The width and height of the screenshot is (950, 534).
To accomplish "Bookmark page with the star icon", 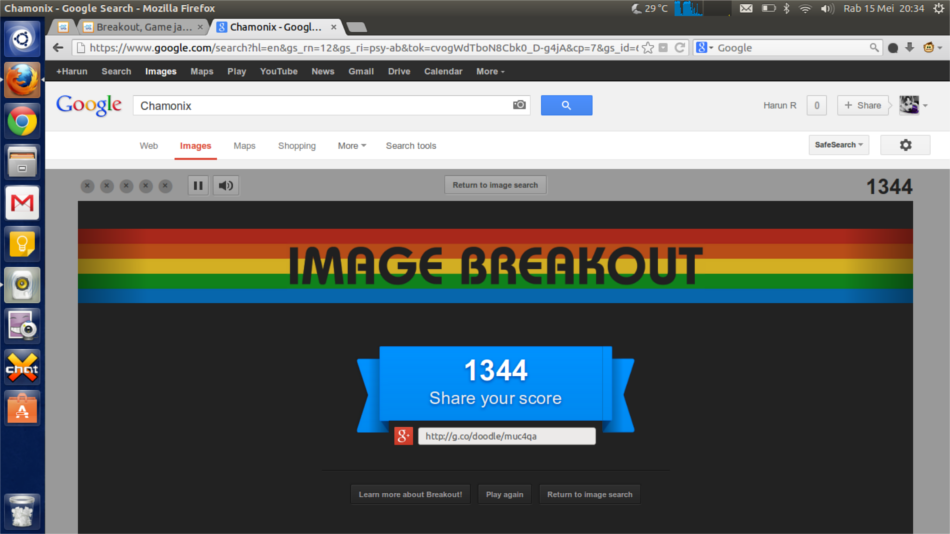I will 648,47.
